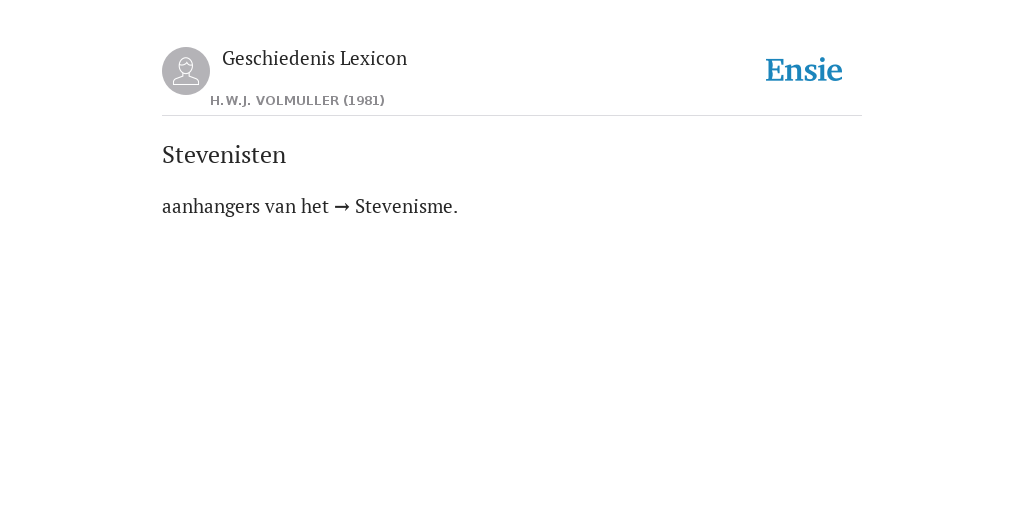Click the 'sie' letters of the Ensie logo
Image resolution: width=1024 pixels, height=512 pixels.
click(824, 70)
